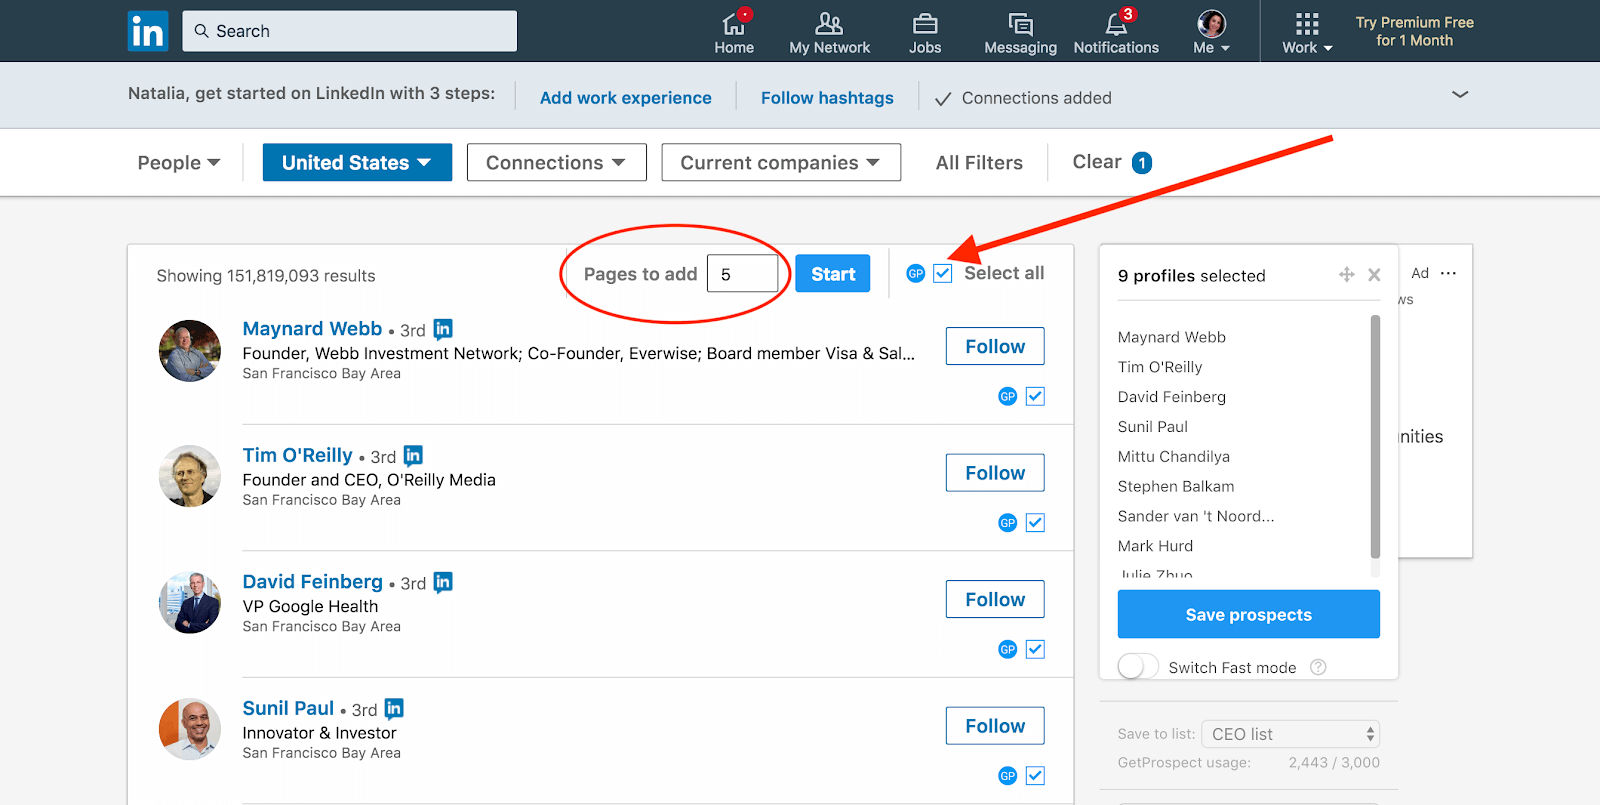Click the move handle icon on profiles panel
Viewport: 1600px width, 805px height.
click(x=1346, y=274)
